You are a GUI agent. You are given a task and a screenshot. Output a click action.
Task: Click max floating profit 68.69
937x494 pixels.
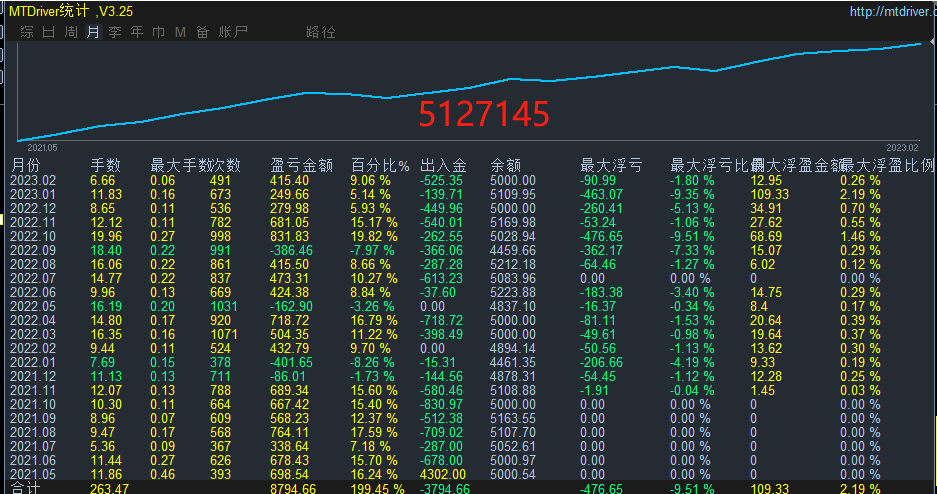(x=767, y=237)
